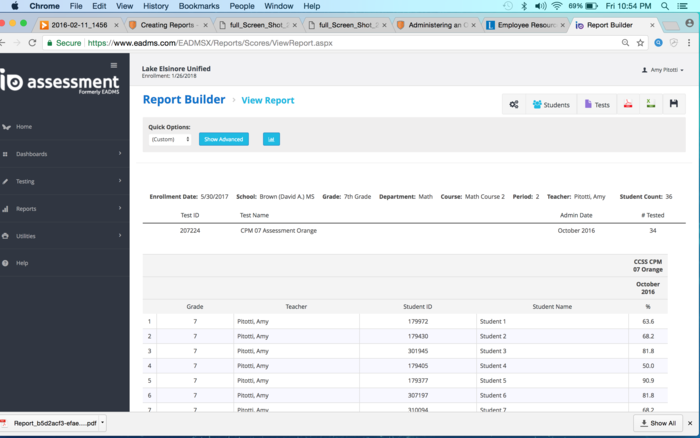Click the bar chart graph button
Viewport: 700px width, 438px height.
pos(271,139)
